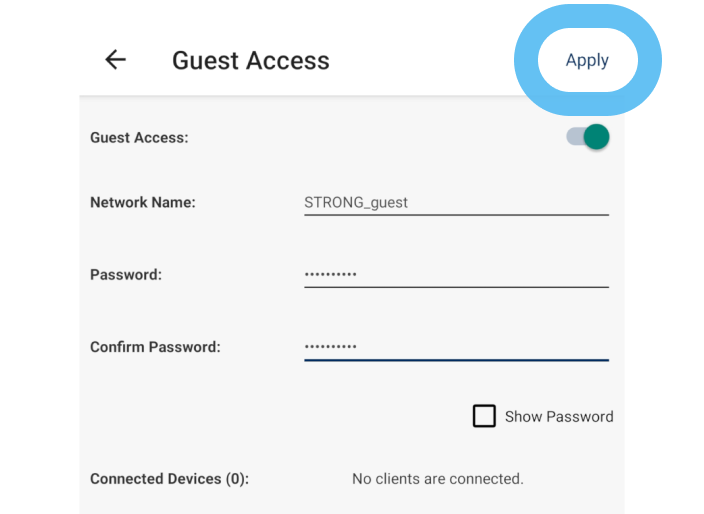Click masked dots in Confirm Password field
The image size is (704, 514).
330,347
